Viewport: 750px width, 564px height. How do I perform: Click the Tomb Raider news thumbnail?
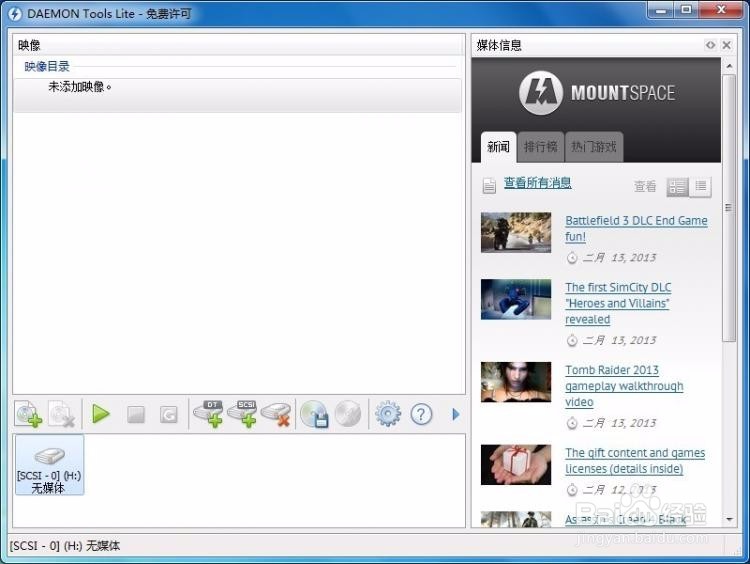coord(516,382)
